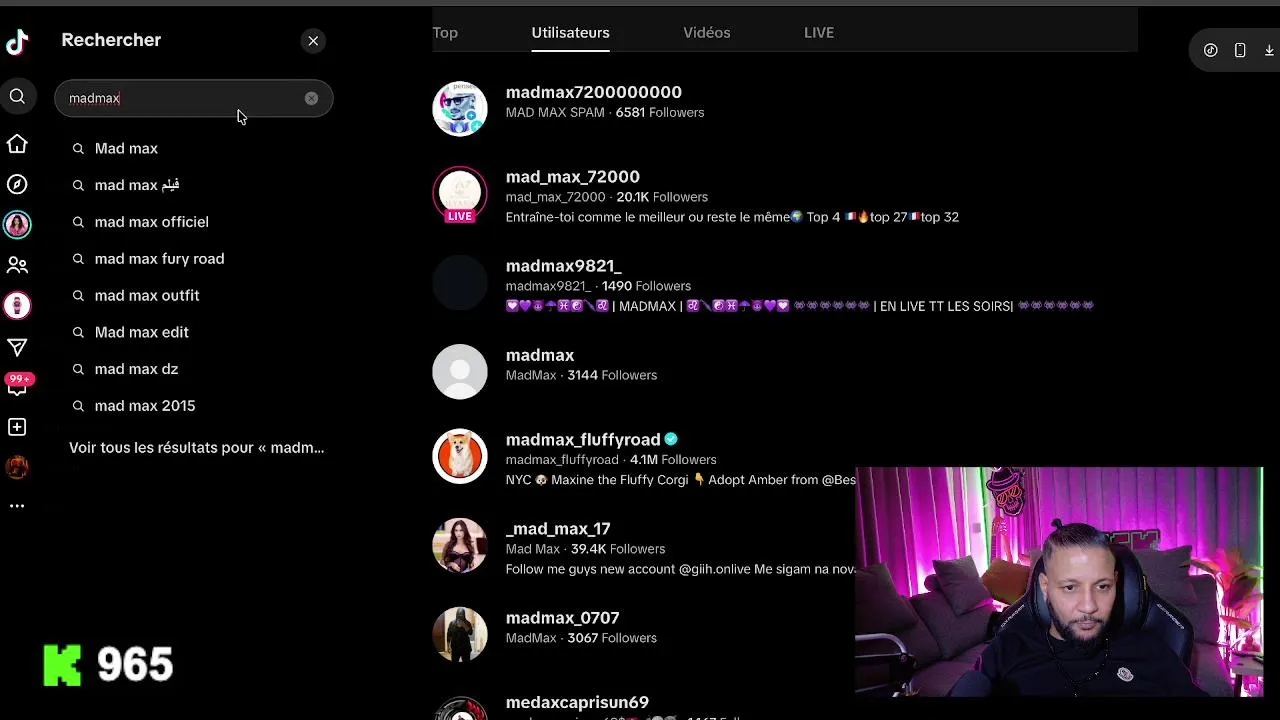Click magnifier icon beside 'mad max 2015'
Screen dimensions: 1280x720
click(x=78, y=406)
